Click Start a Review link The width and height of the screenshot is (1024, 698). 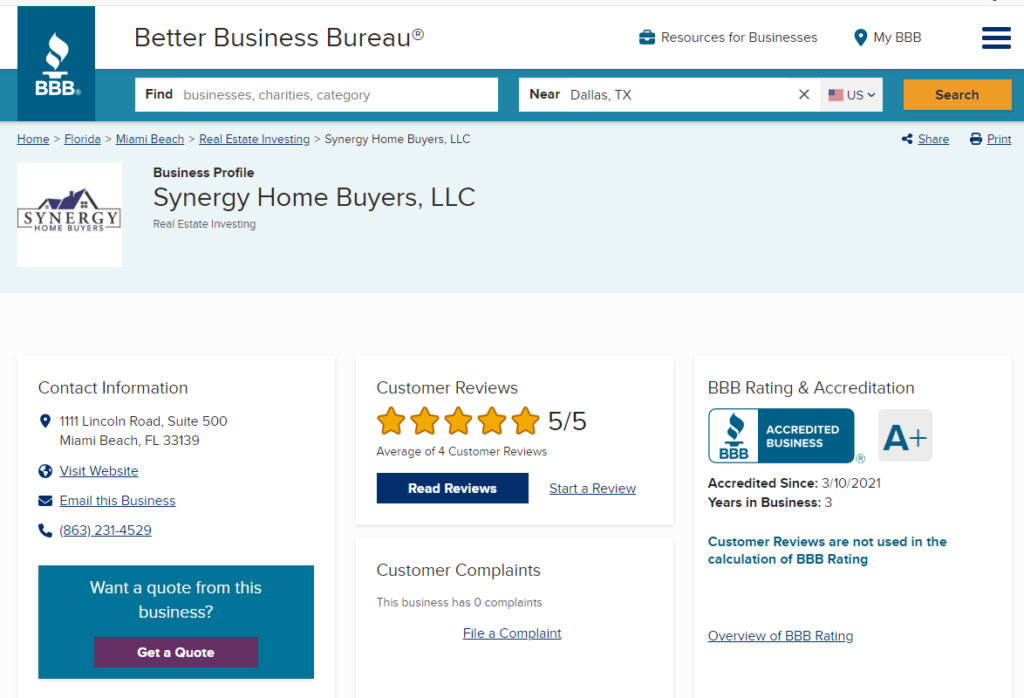pyautogui.click(x=592, y=488)
